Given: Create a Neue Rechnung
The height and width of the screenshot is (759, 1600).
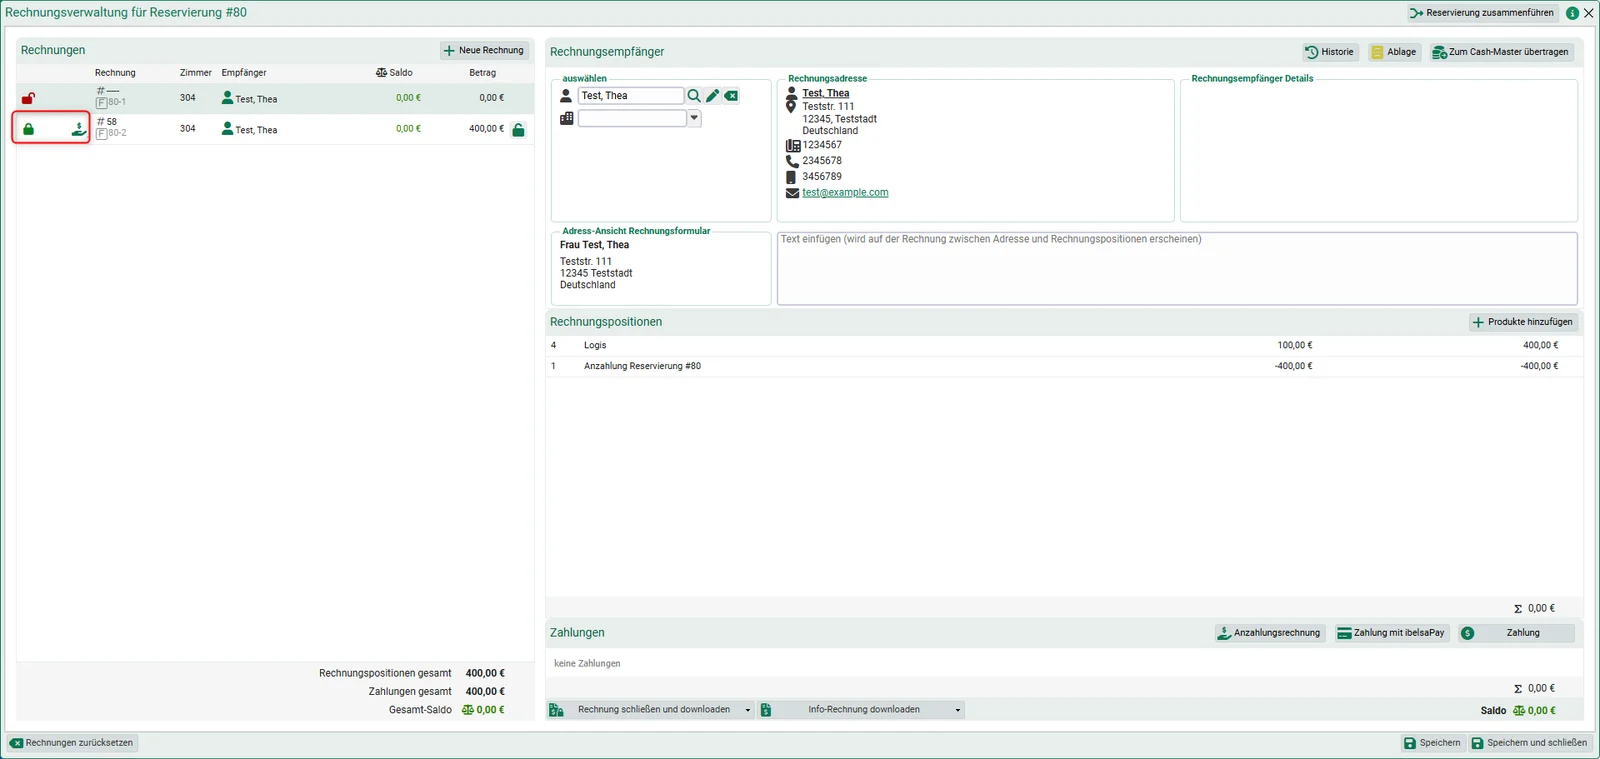Looking at the screenshot, I should [484, 50].
